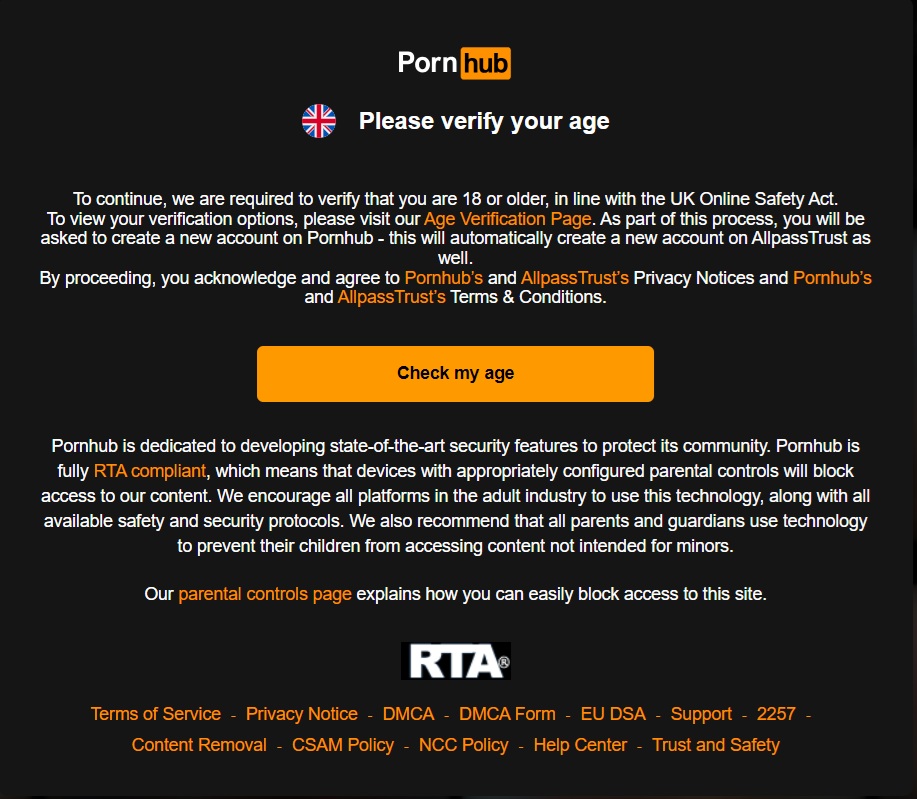This screenshot has height=799, width=917.
Task: Open the EU DSA link
Action: coord(613,714)
